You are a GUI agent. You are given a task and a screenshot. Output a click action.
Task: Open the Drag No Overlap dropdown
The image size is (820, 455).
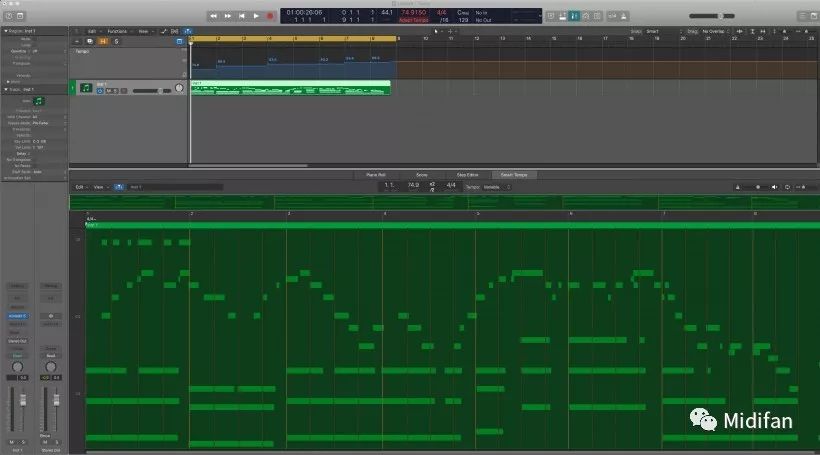[x=715, y=31]
